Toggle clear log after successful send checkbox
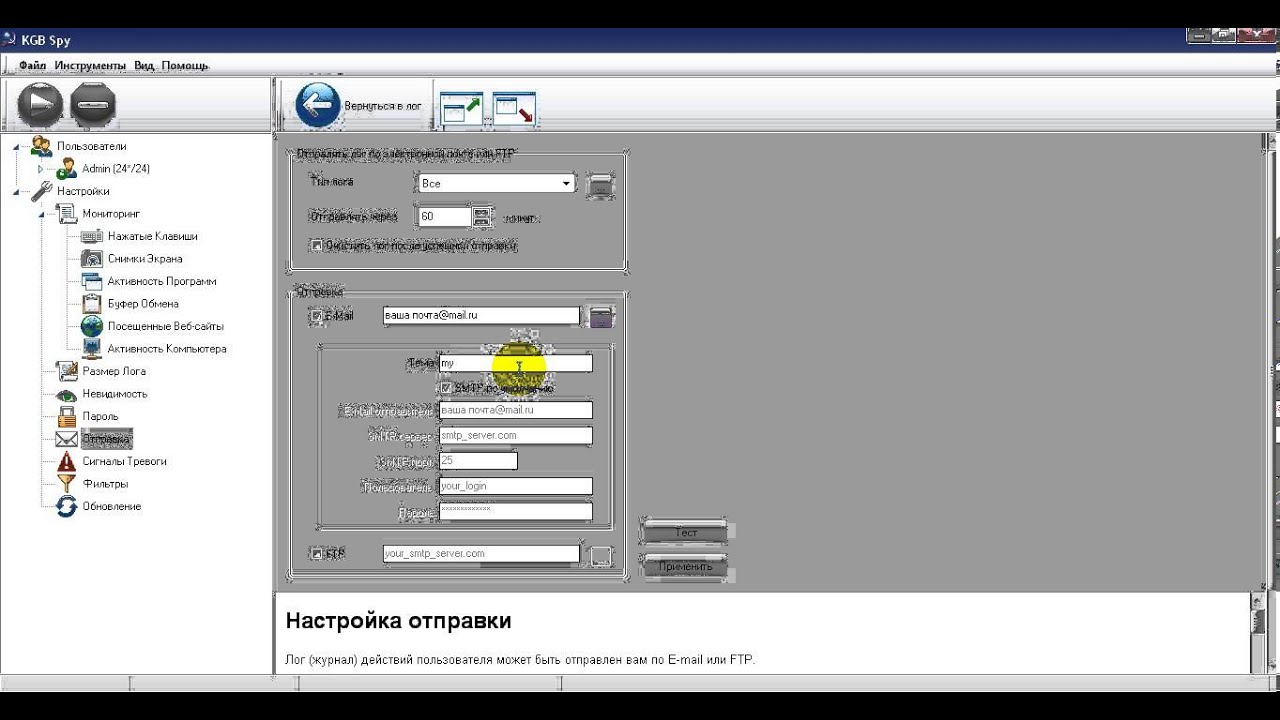The height and width of the screenshot is (720, 1280). (317, 245)
